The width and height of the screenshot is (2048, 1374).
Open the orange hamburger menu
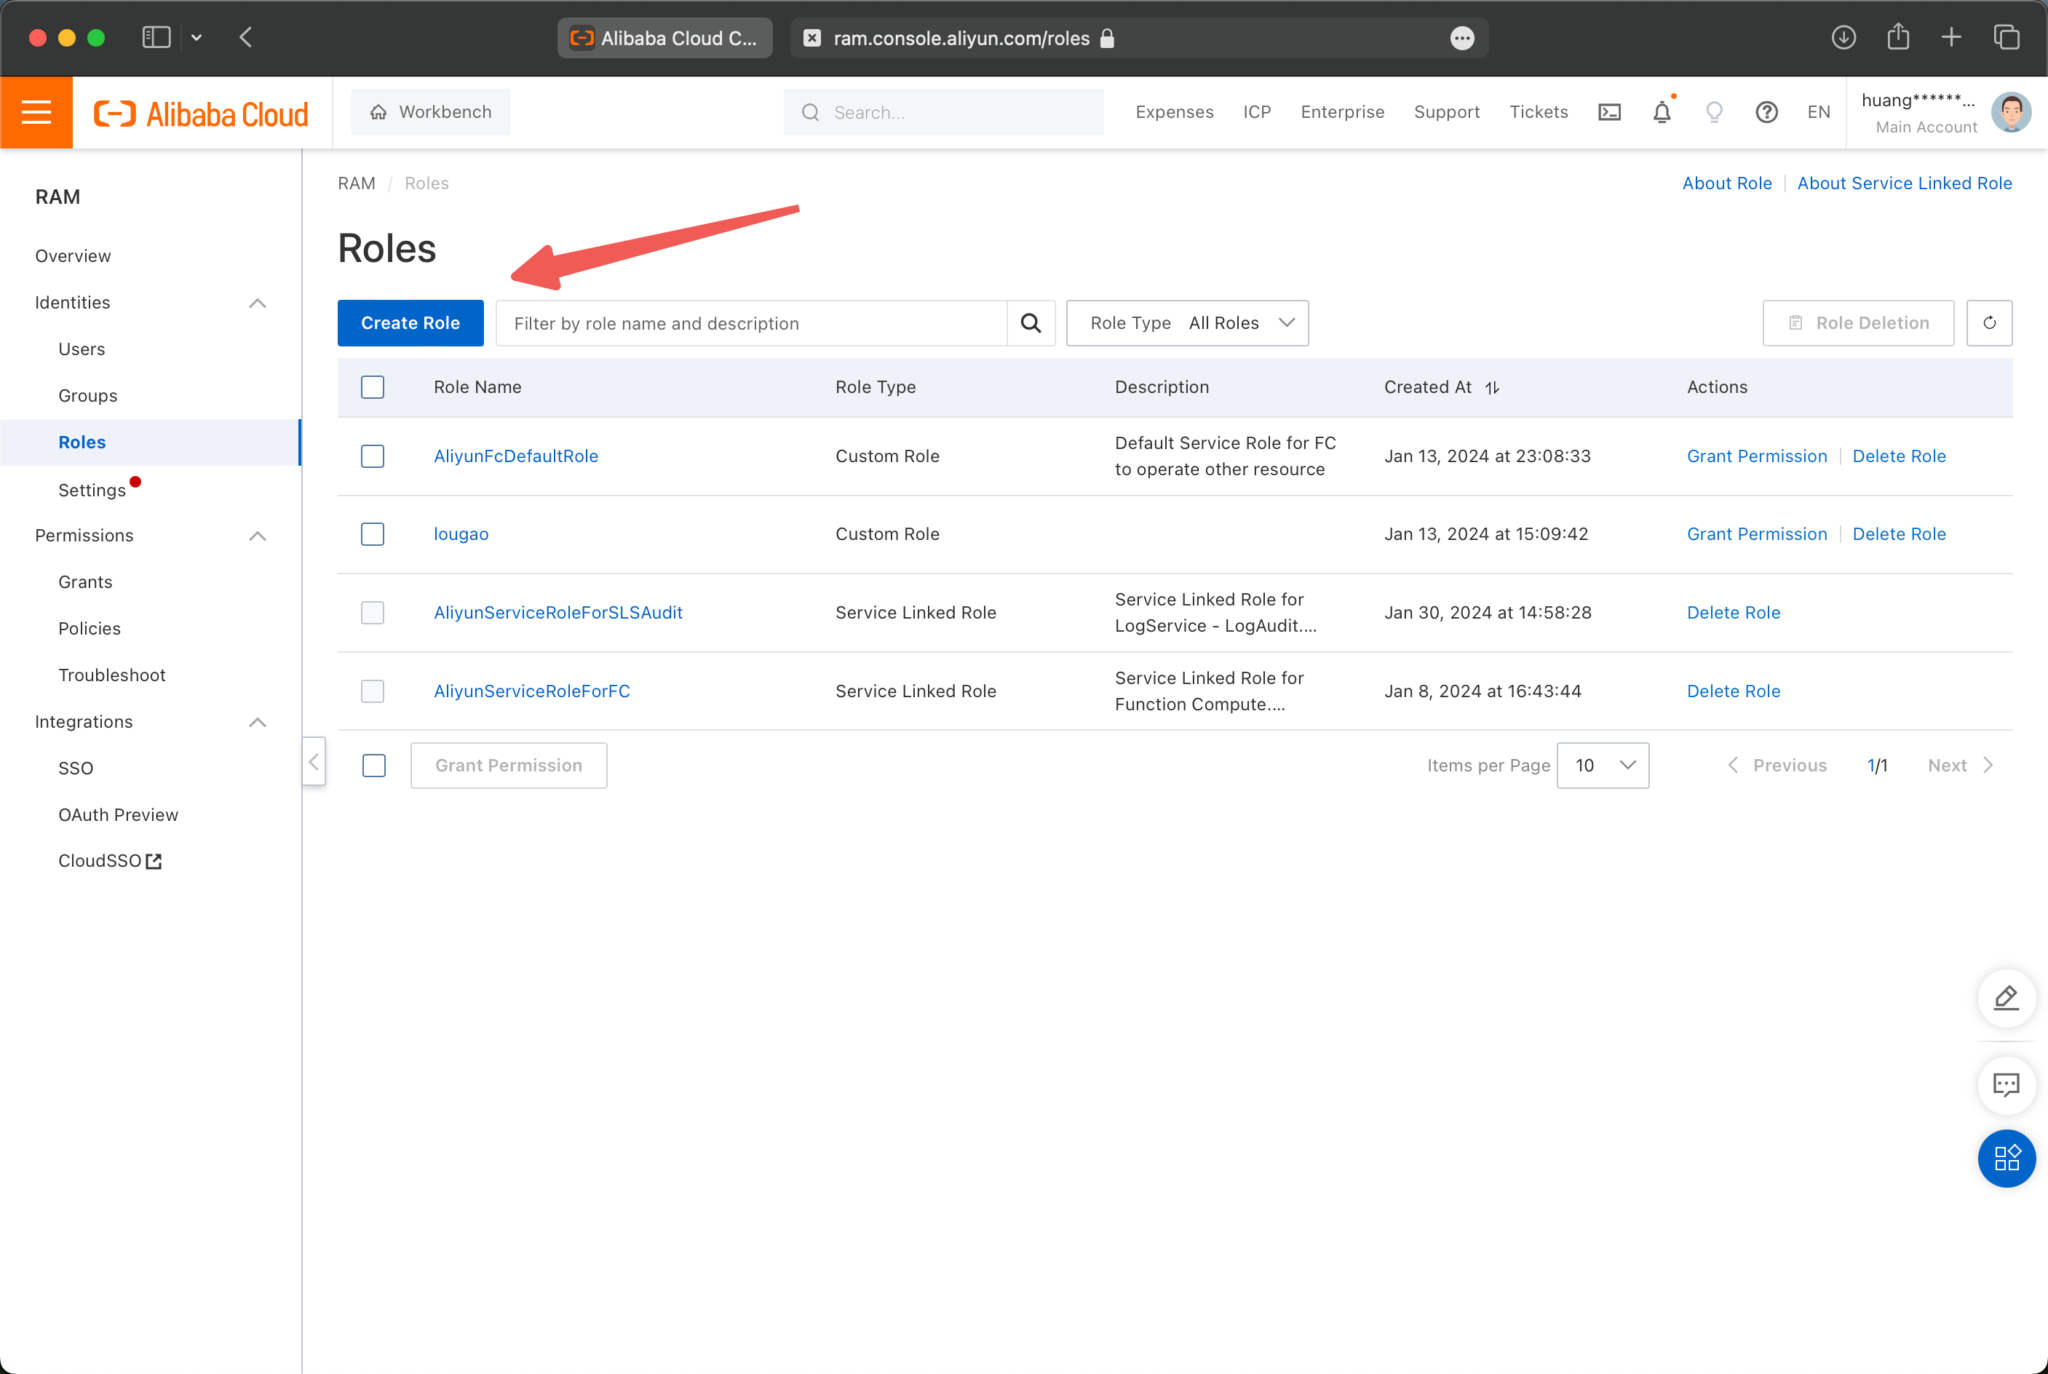pos(36,112)
